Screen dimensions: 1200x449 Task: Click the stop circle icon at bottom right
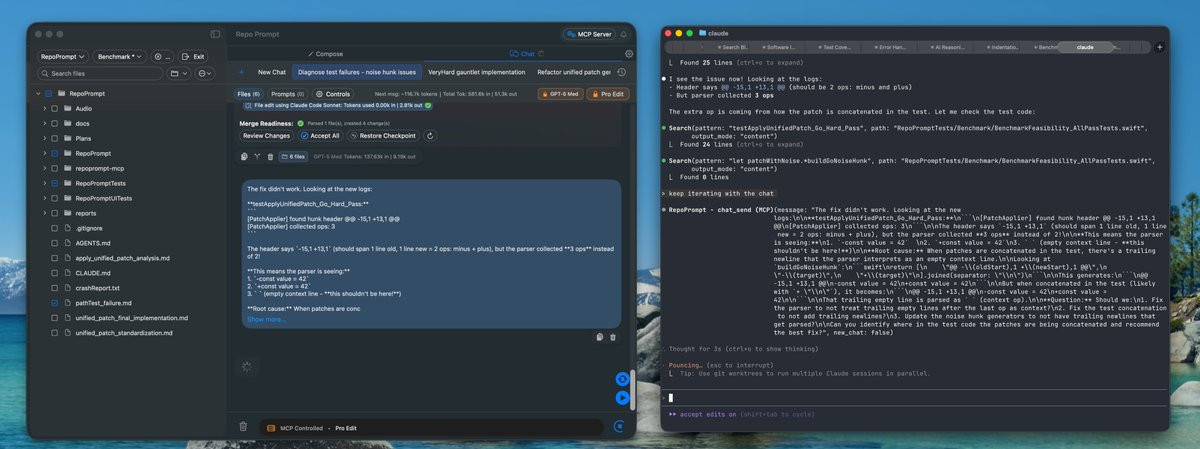(619, 426)
